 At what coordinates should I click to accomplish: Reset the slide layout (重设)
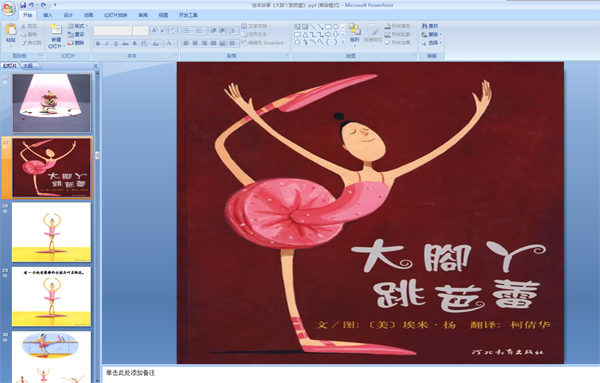coord(76,34)
